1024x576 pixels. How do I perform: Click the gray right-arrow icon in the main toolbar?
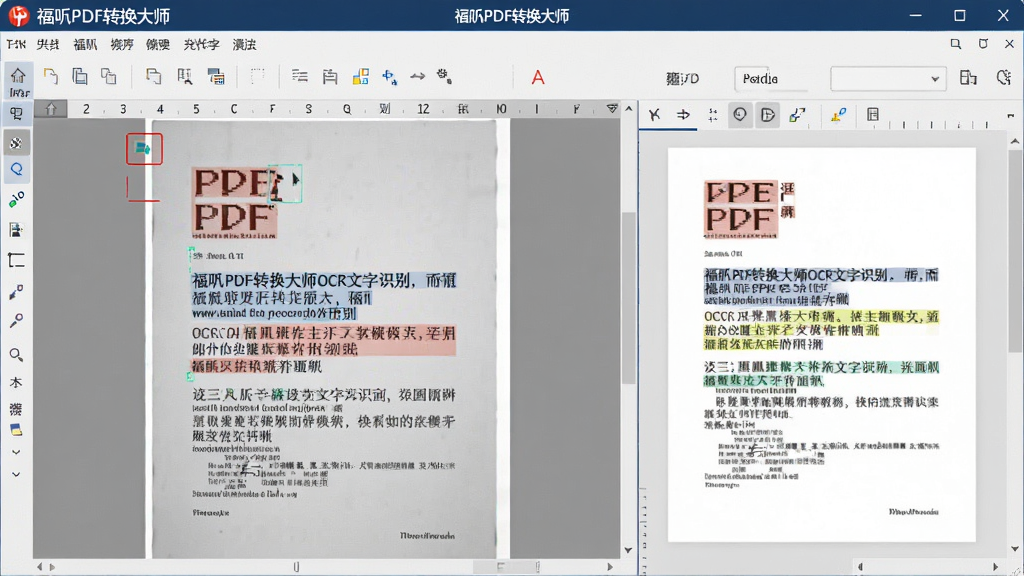pos(417,76)
